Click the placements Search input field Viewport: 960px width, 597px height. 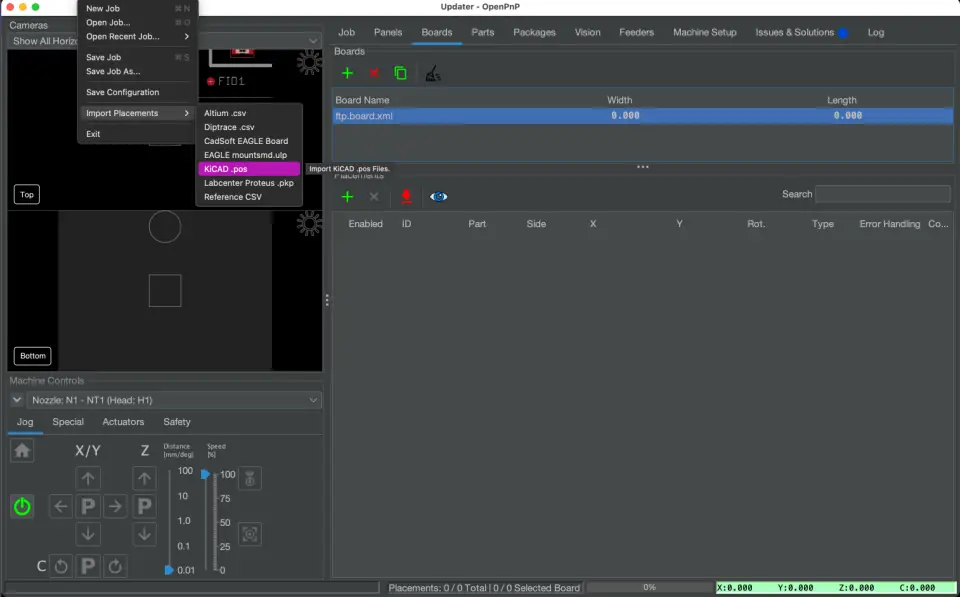[883, 194]
